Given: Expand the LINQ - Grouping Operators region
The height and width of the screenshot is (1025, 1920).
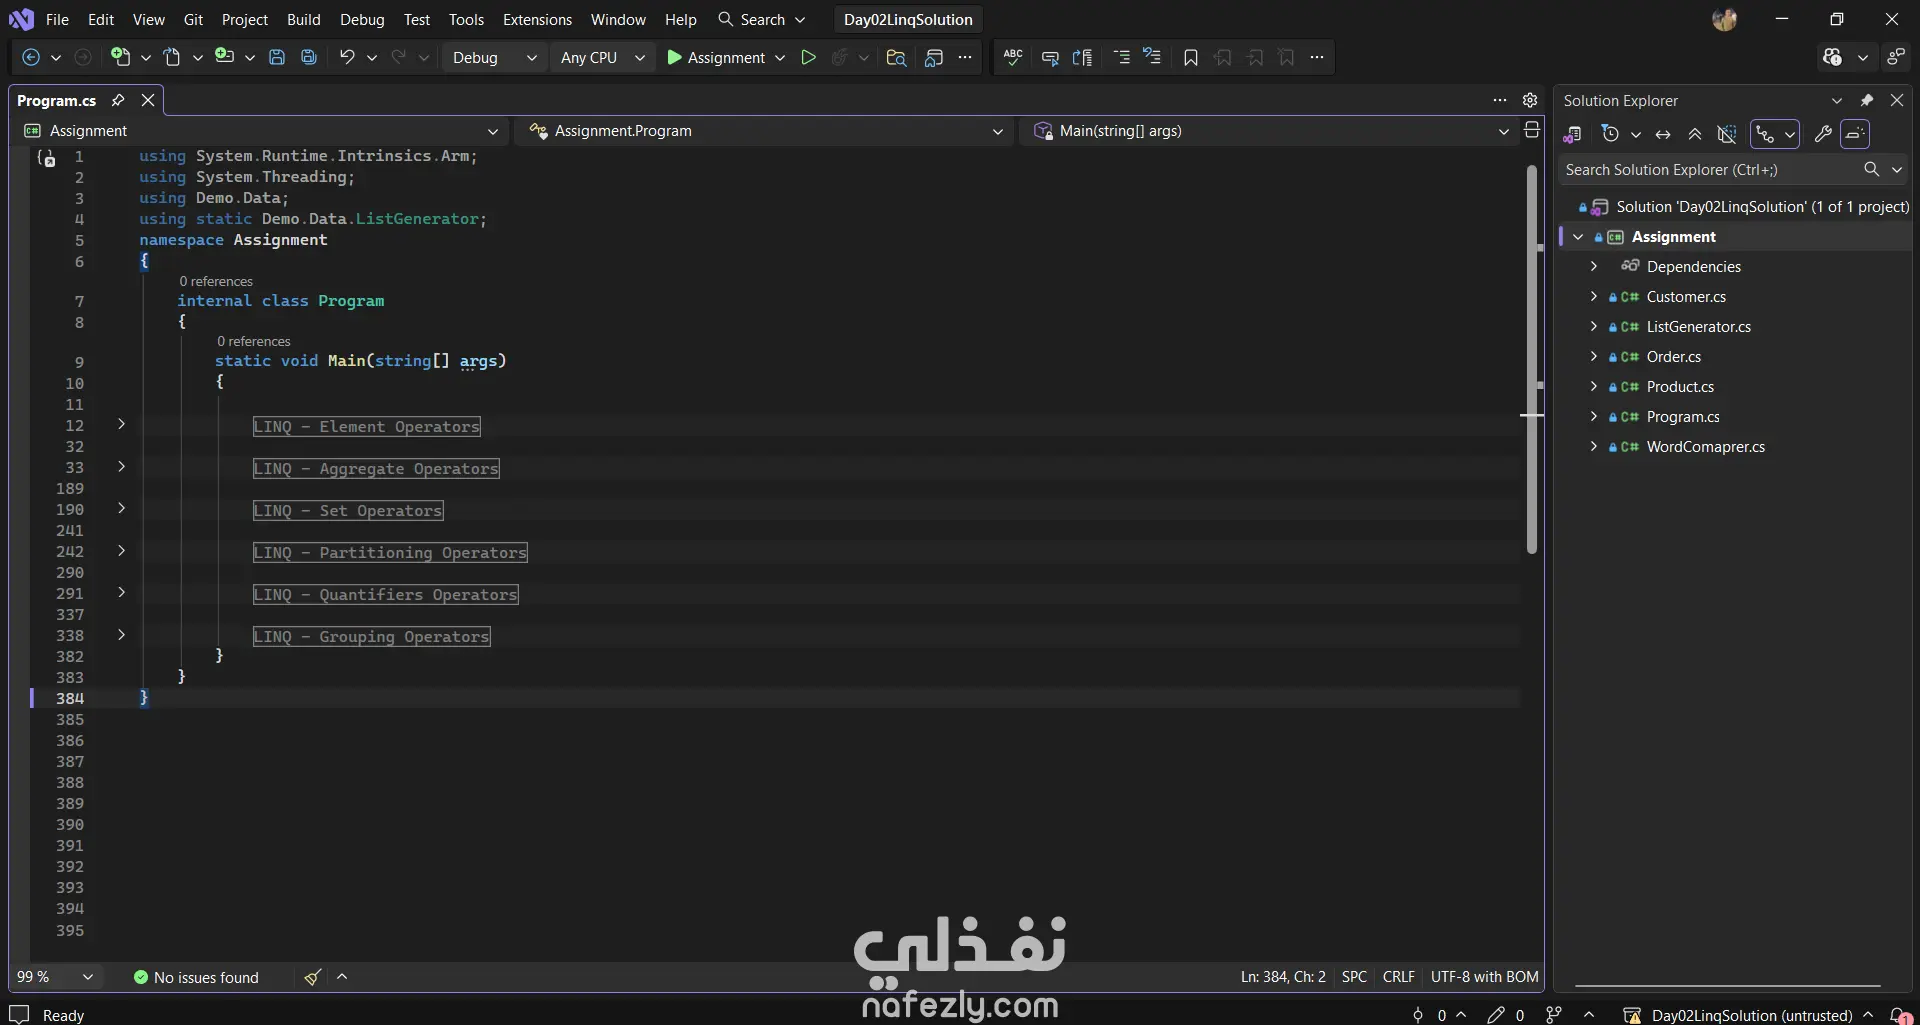Looking at the screenshot, I should (121, 634).
